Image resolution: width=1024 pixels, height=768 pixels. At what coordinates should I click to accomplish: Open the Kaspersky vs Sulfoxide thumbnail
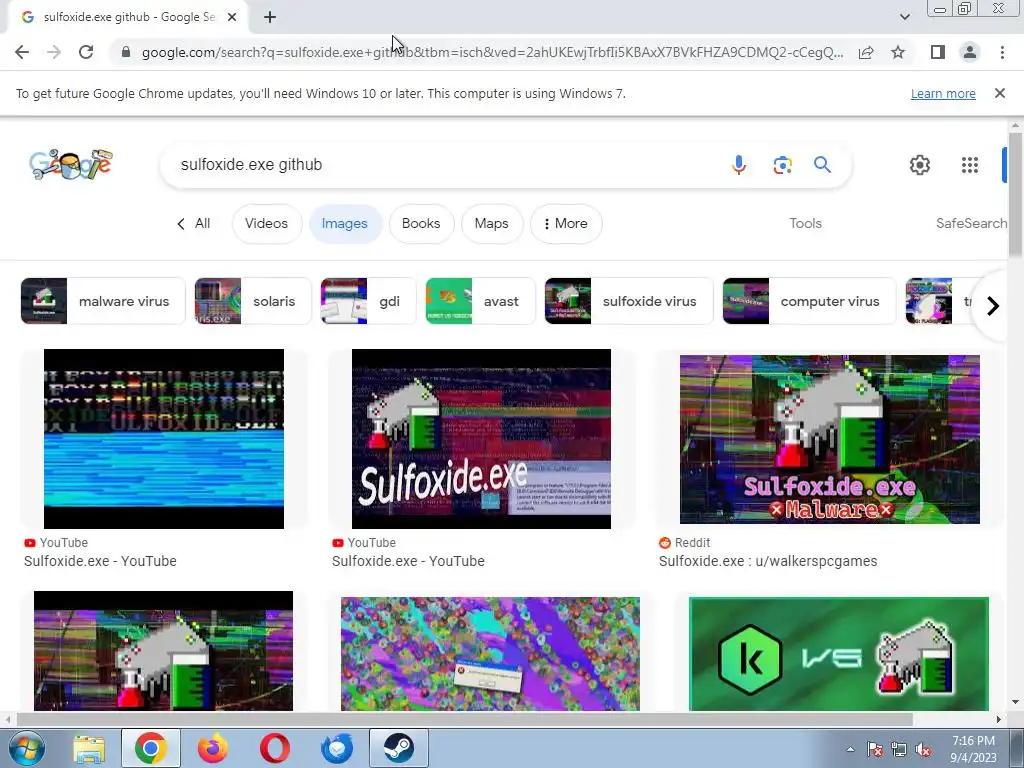pos(839,653)
